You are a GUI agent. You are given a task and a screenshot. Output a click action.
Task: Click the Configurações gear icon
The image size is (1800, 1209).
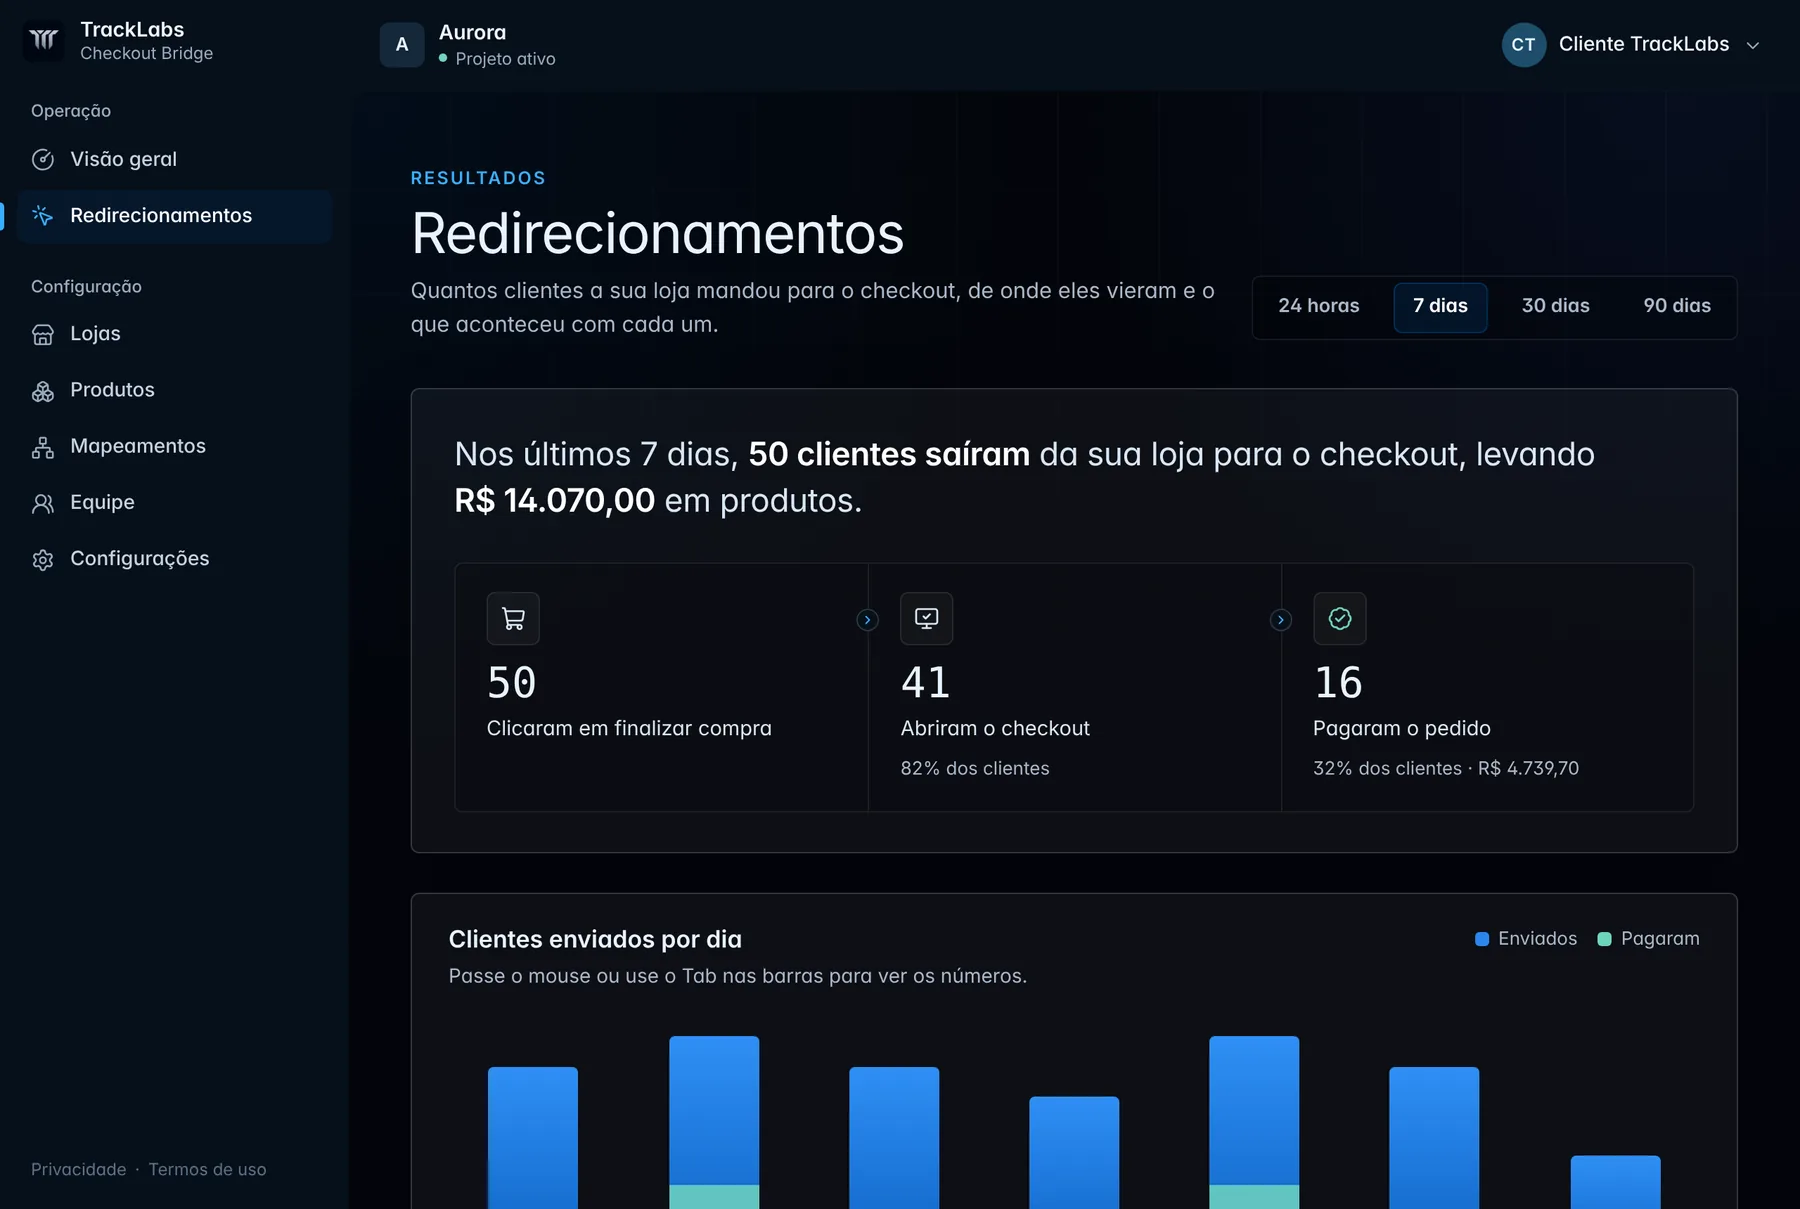[x=43, y=559]
